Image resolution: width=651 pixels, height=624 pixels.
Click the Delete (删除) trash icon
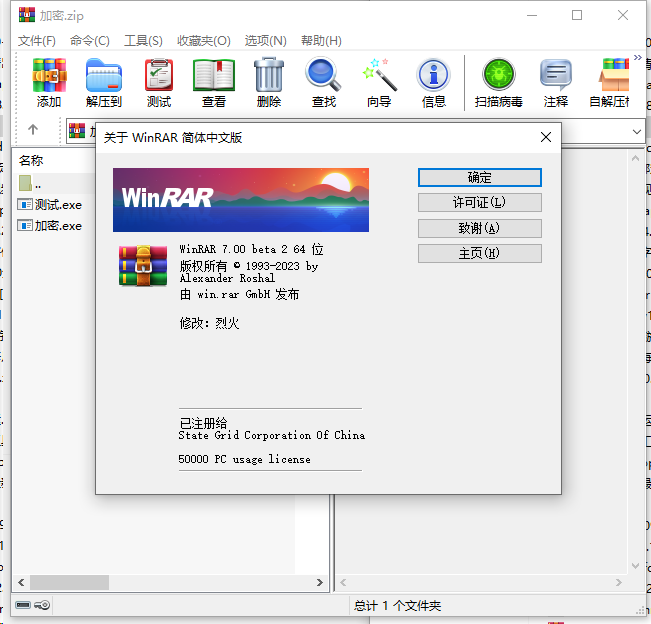269,82
